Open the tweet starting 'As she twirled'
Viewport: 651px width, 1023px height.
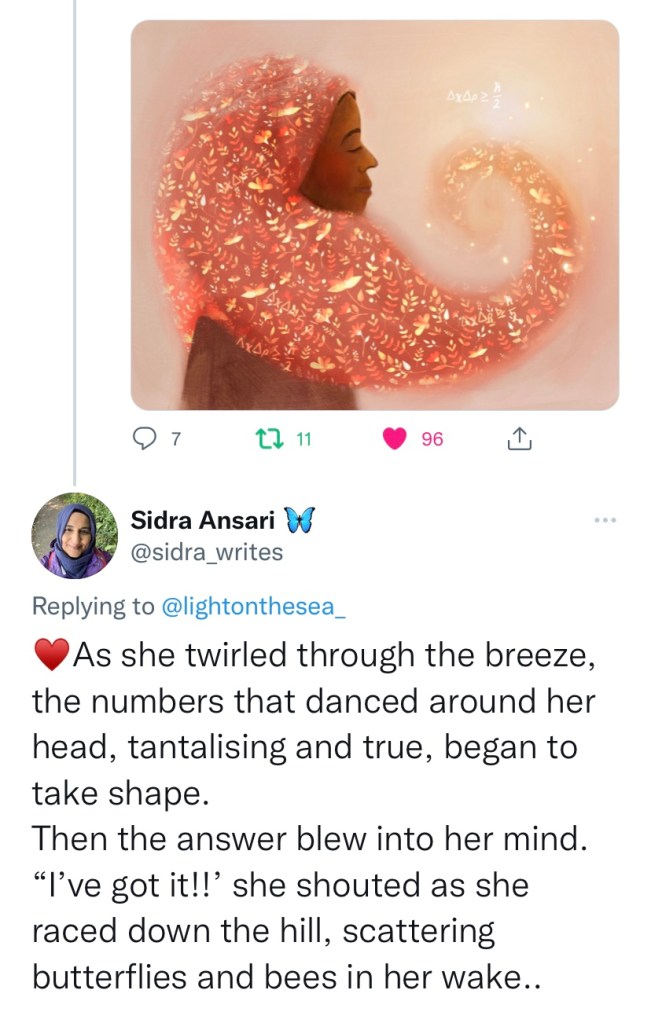(x=313, y=750)
